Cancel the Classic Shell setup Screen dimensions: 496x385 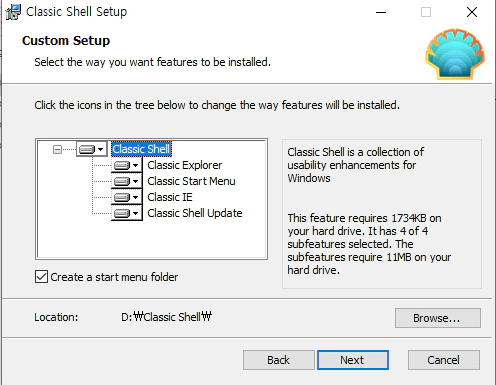(x=444, y=360)
